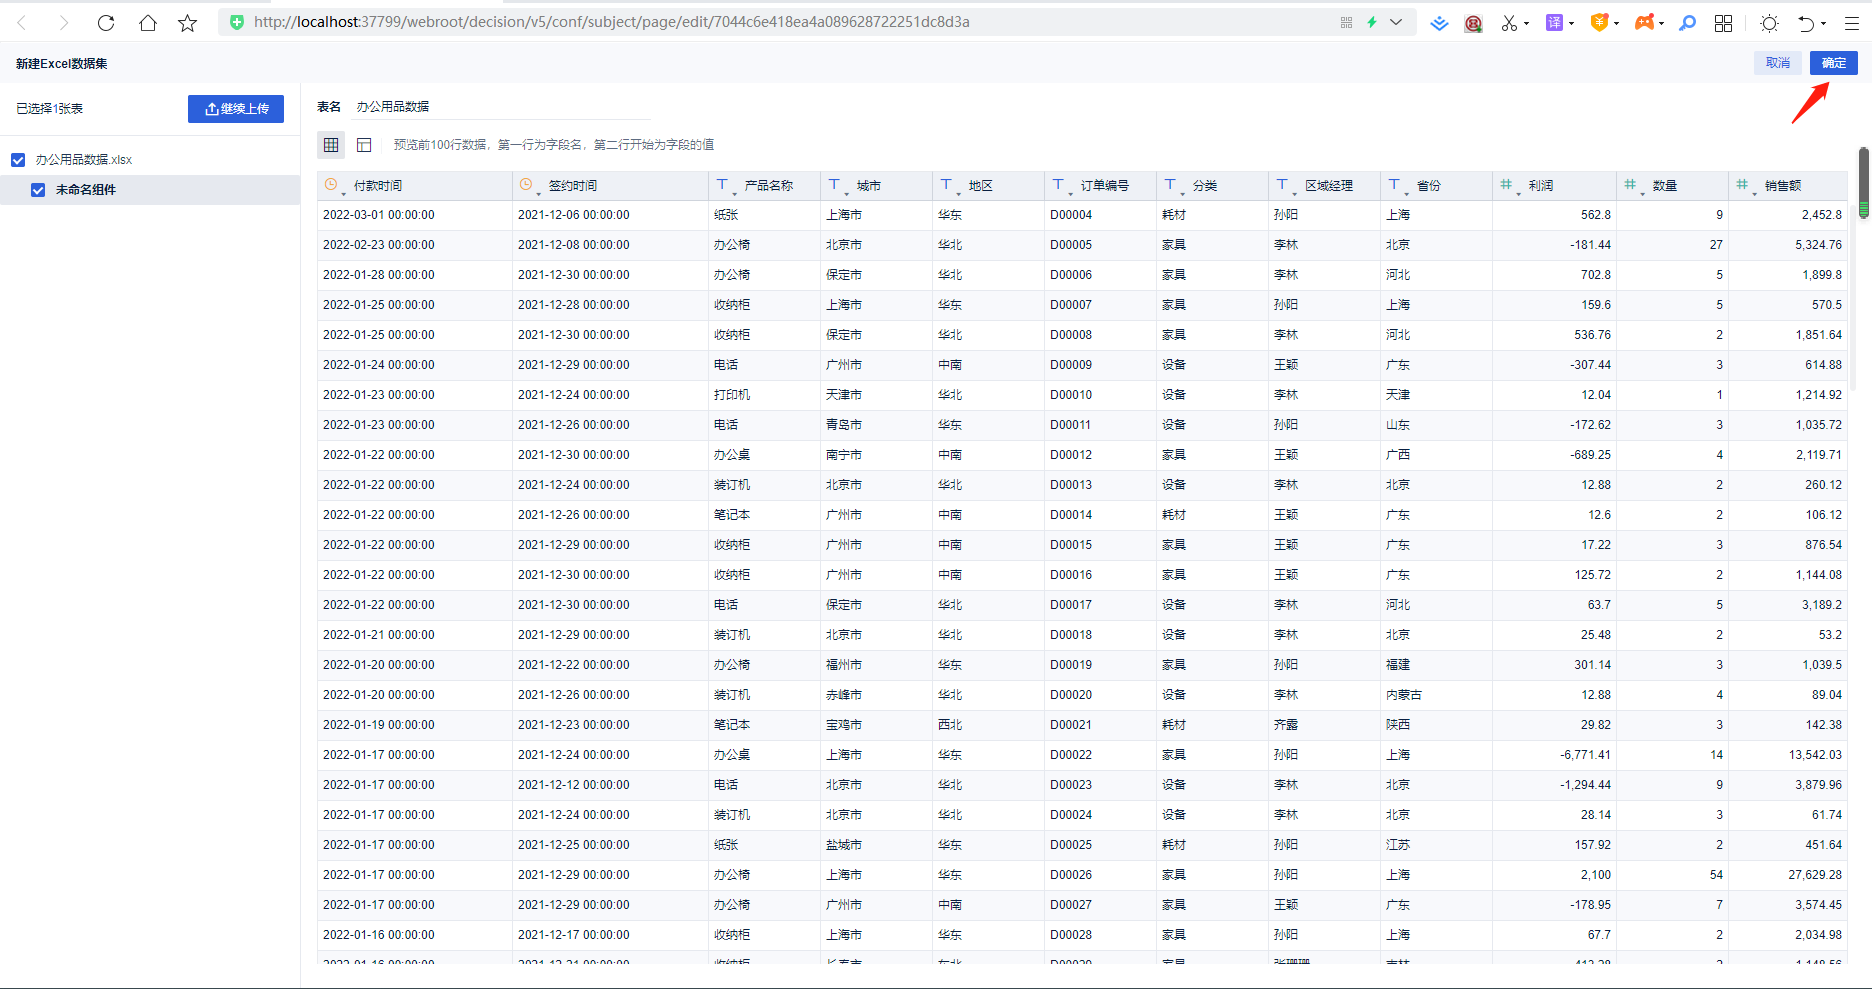1872x989 pixels.
Task: Click the 继续上传 upload button
Action: (x=236, y=109)
